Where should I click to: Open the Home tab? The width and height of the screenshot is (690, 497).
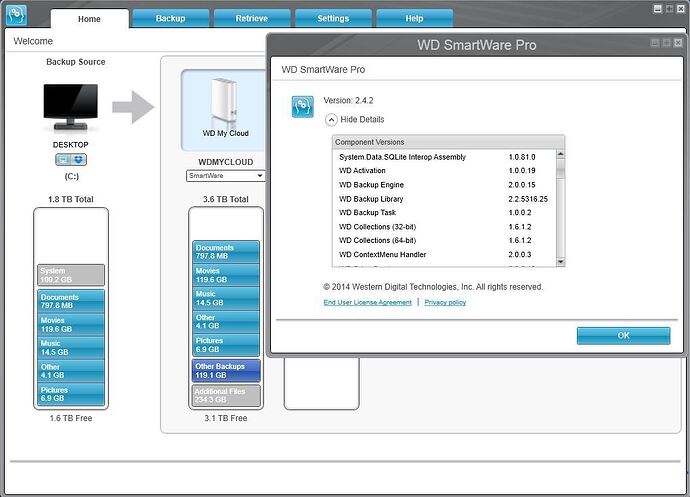point(89,19)
